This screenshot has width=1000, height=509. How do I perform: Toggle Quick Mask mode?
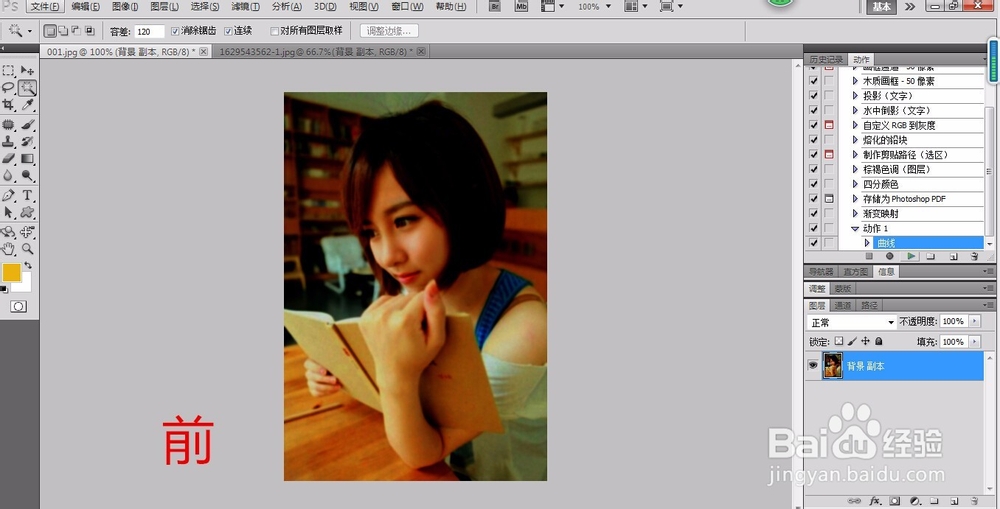coord(18,307)
